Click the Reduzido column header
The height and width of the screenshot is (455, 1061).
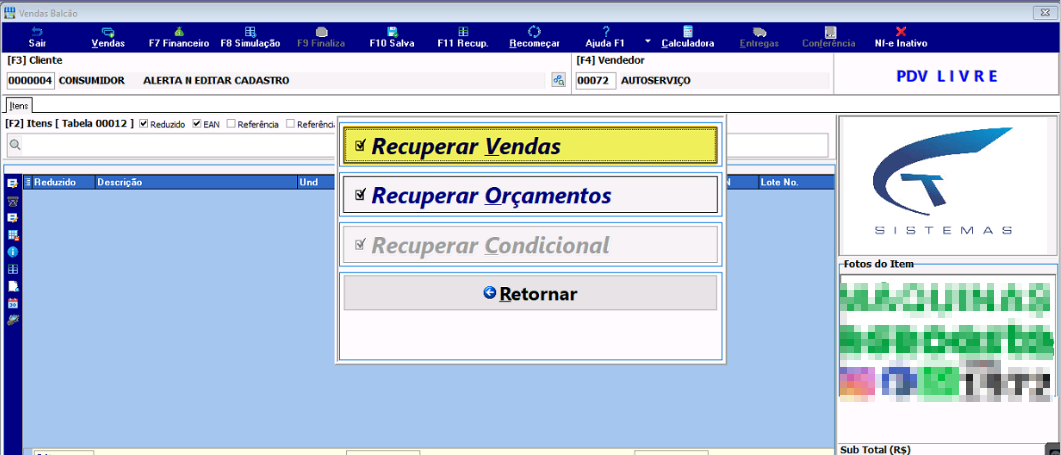point(63,182)
